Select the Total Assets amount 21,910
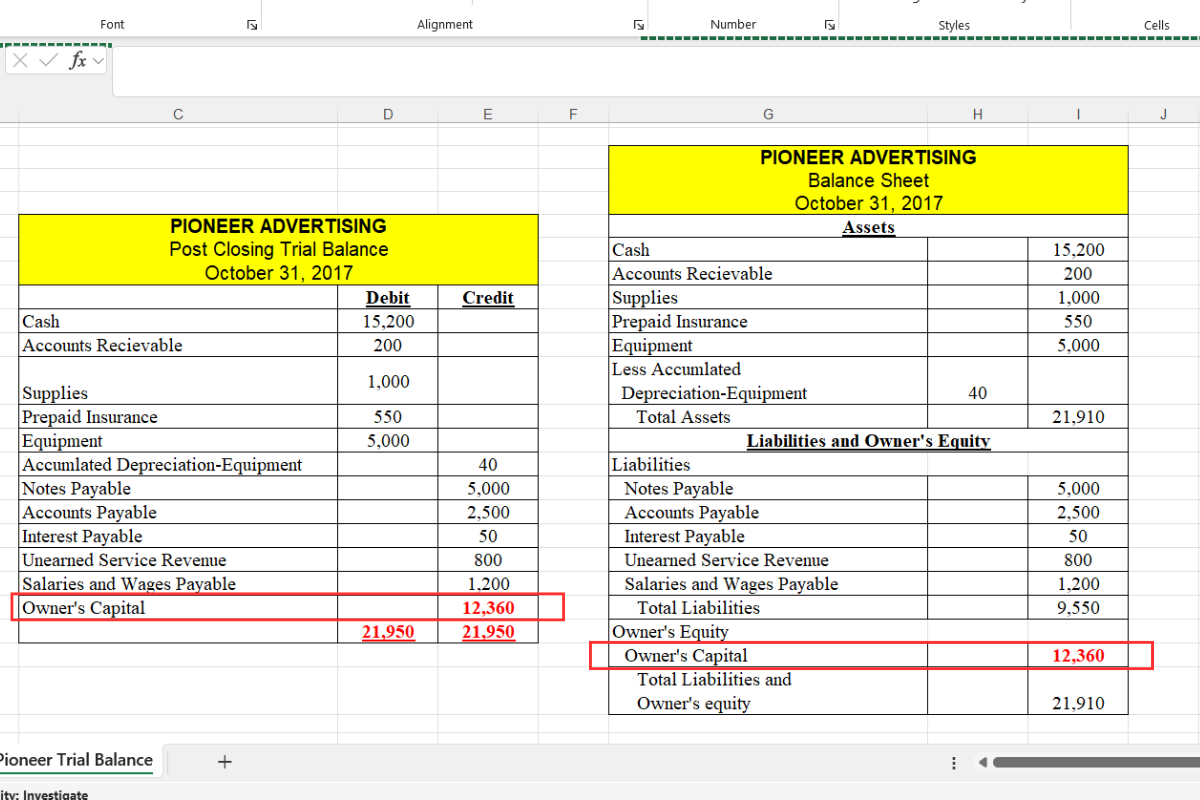Viewport: 1200px width, 800px height. pyautogui.click(x=1078, y=417)
